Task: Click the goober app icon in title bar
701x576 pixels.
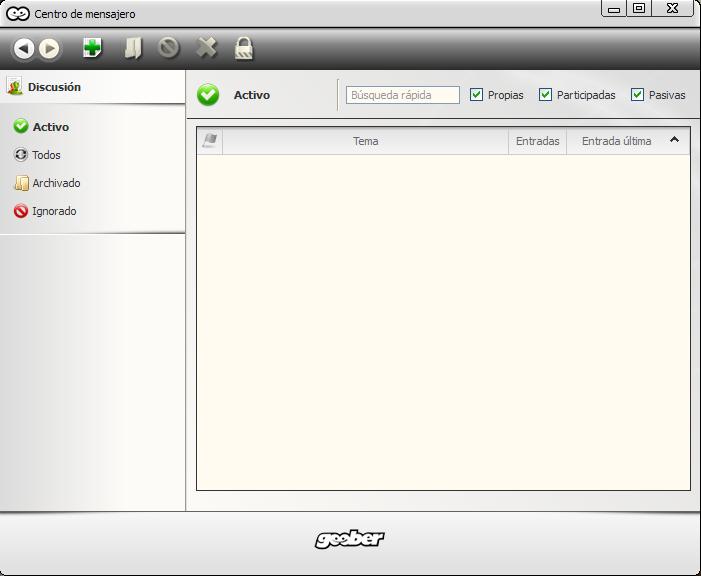Action: coord(18,14)
